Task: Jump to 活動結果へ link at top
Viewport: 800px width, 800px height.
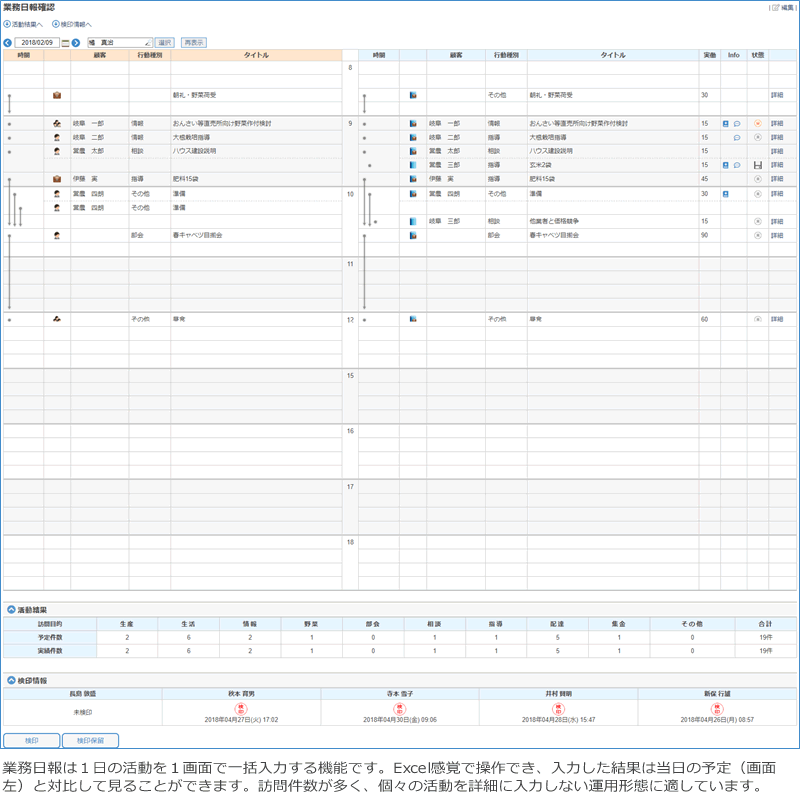Action: [25, 24]
